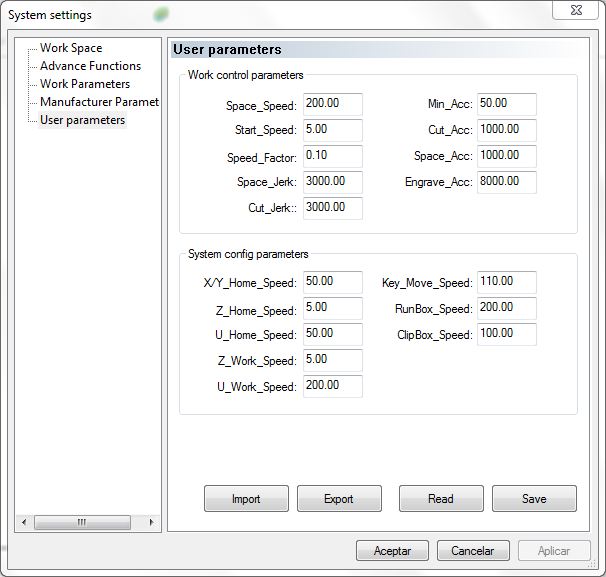
Task: Focus the Min_Acc value field
Action: (x=507, y=104)
